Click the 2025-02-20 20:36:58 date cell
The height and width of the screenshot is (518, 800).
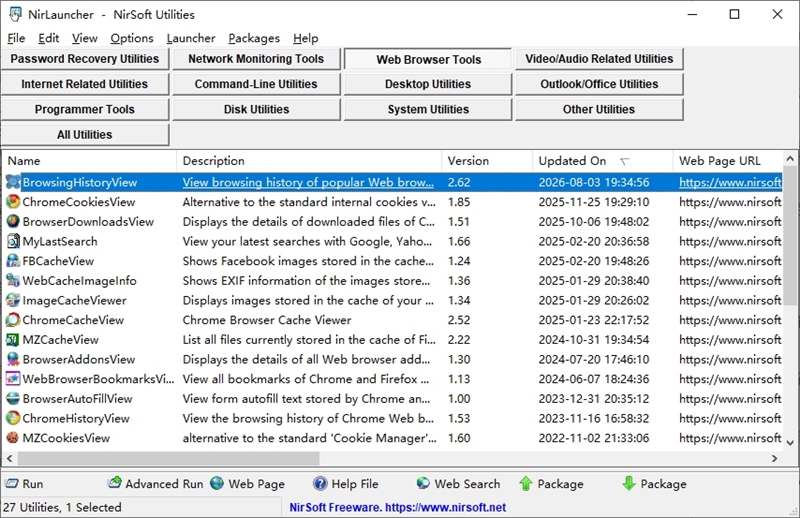tap(594, 241)
